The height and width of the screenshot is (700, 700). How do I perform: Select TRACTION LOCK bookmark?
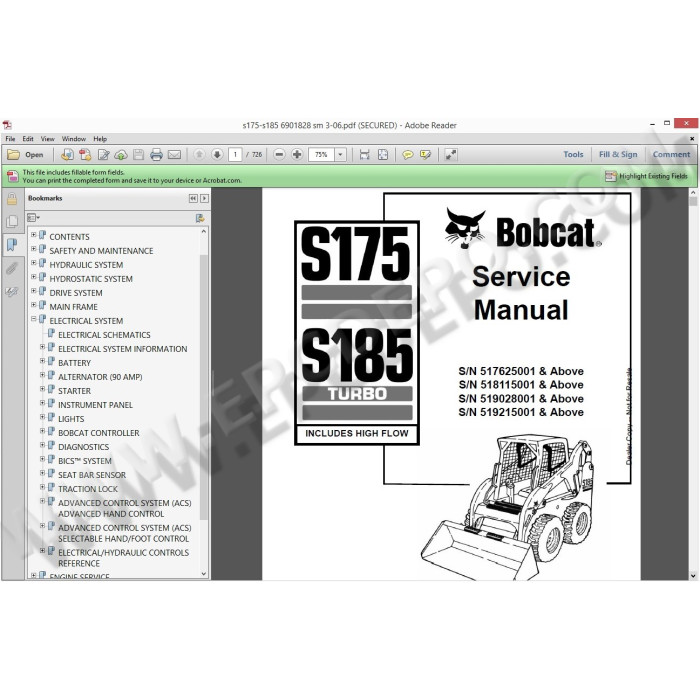tap(88, 489)
